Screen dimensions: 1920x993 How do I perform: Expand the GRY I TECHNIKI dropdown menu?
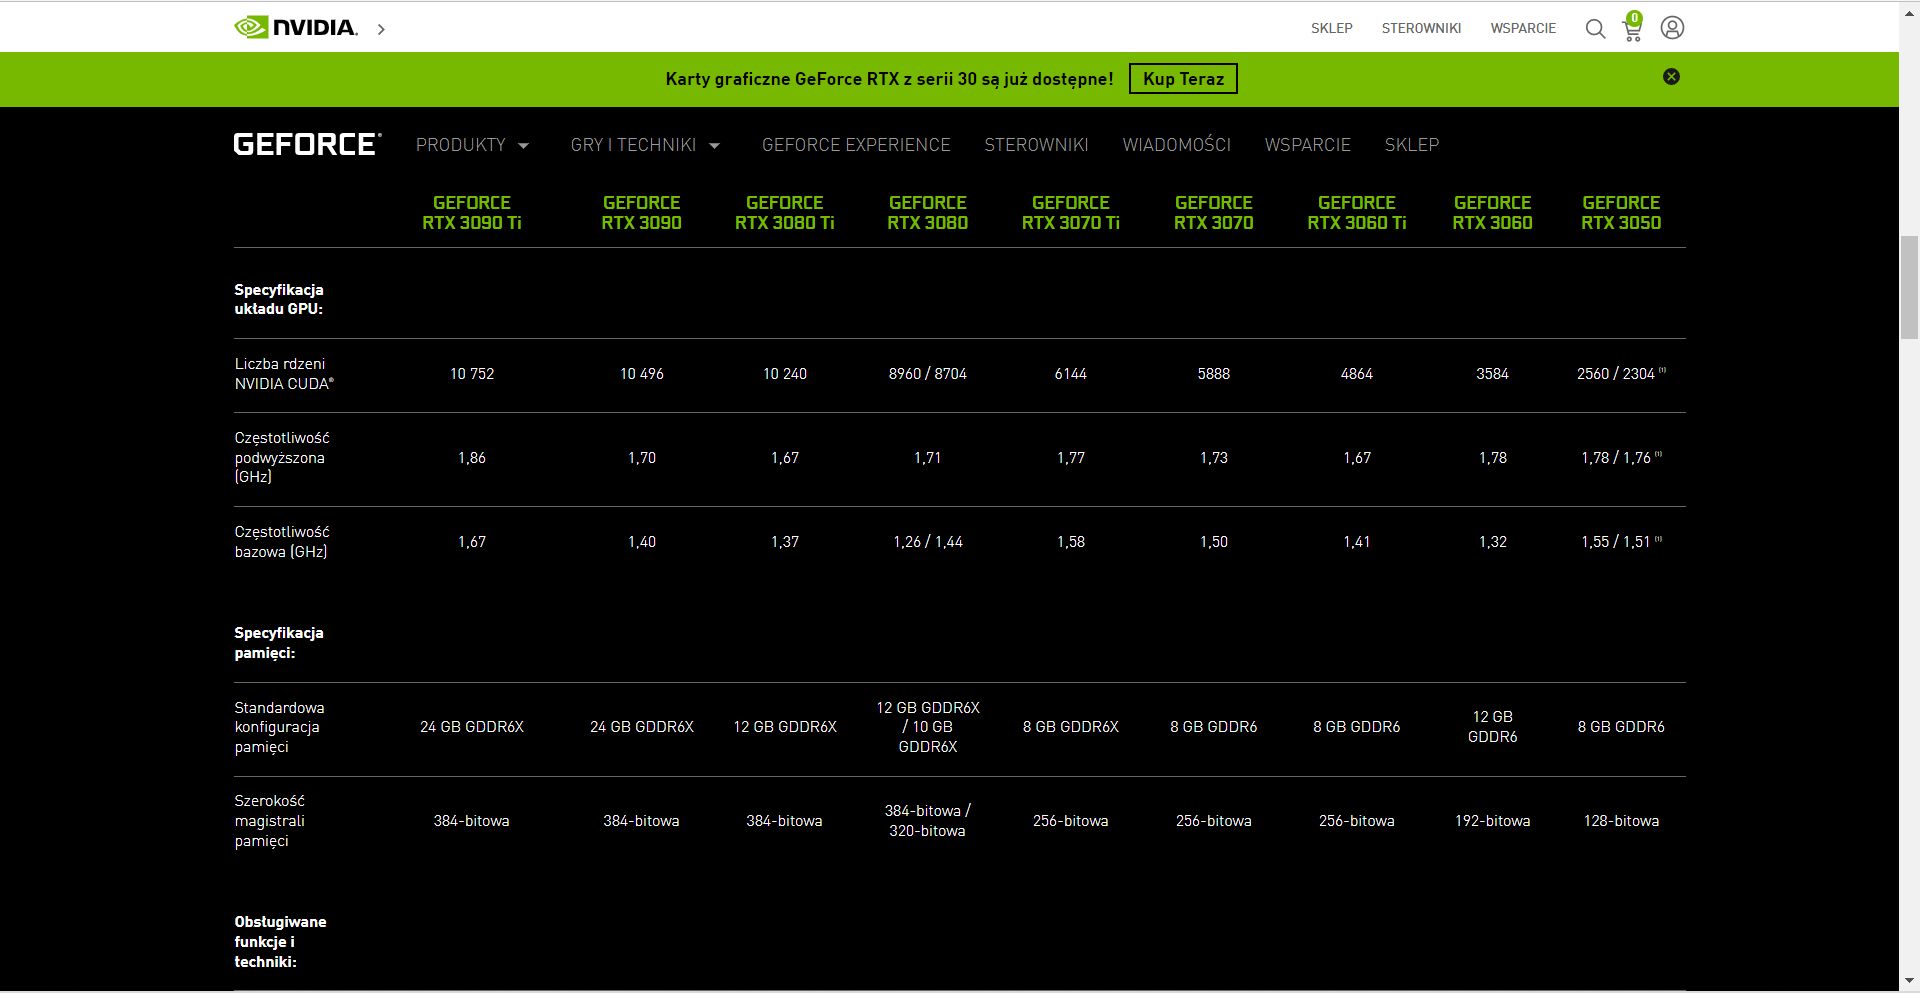645,145
